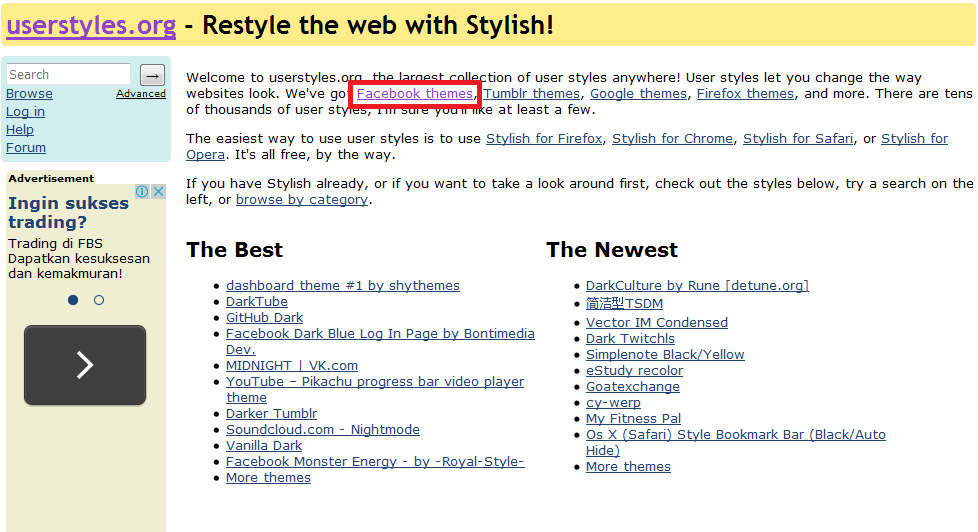Open Vector IM Condensed style
The image size is (978, 532).
[x=657, y=323]
